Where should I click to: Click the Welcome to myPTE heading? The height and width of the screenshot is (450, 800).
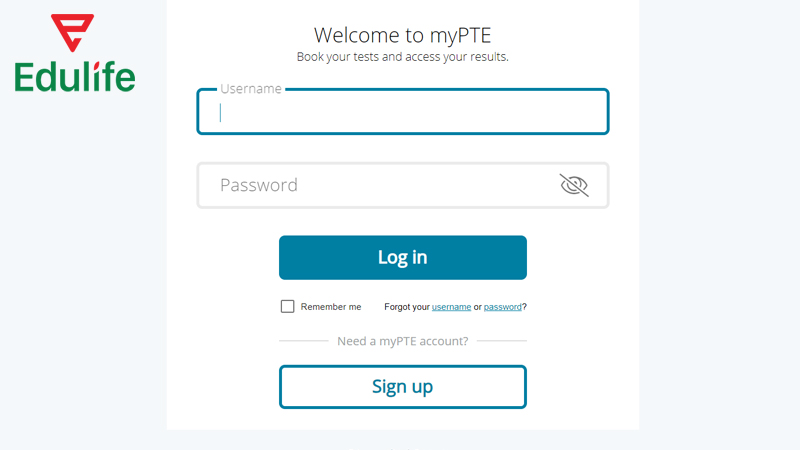click(x=402, y=36)
